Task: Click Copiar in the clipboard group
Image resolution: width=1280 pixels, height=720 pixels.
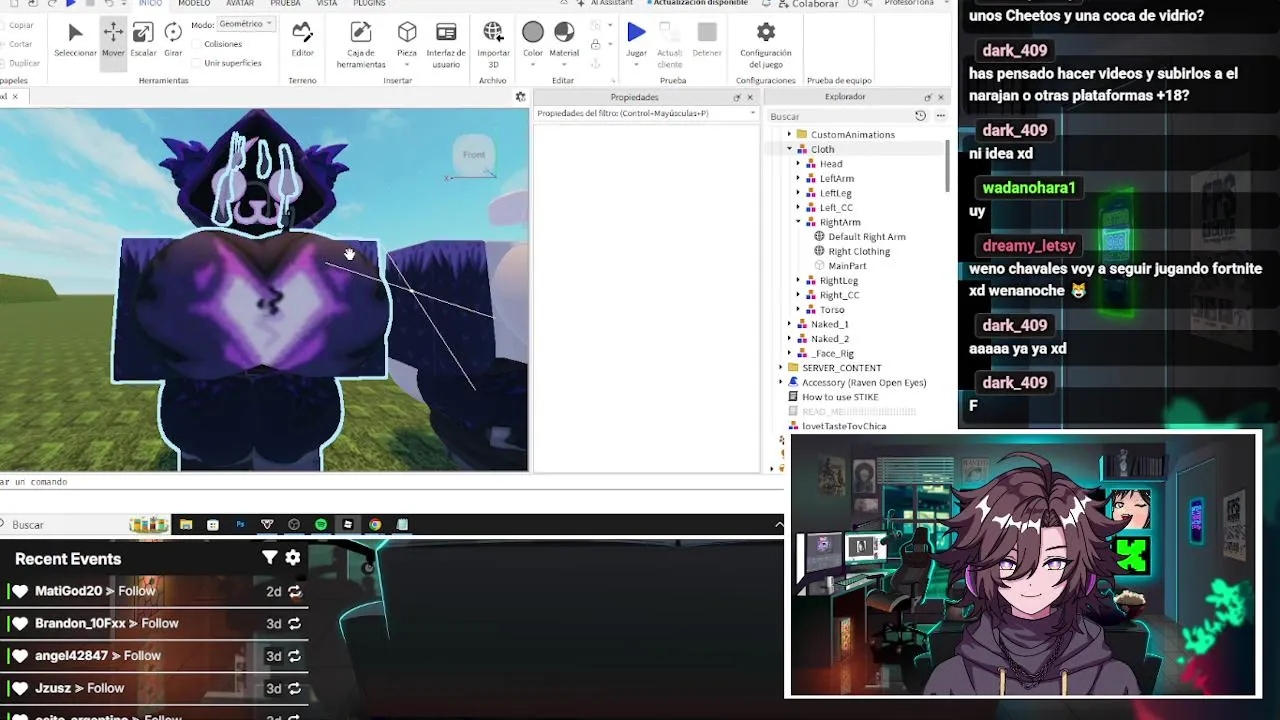Action: pyautogui.click(x=21, y=25)
